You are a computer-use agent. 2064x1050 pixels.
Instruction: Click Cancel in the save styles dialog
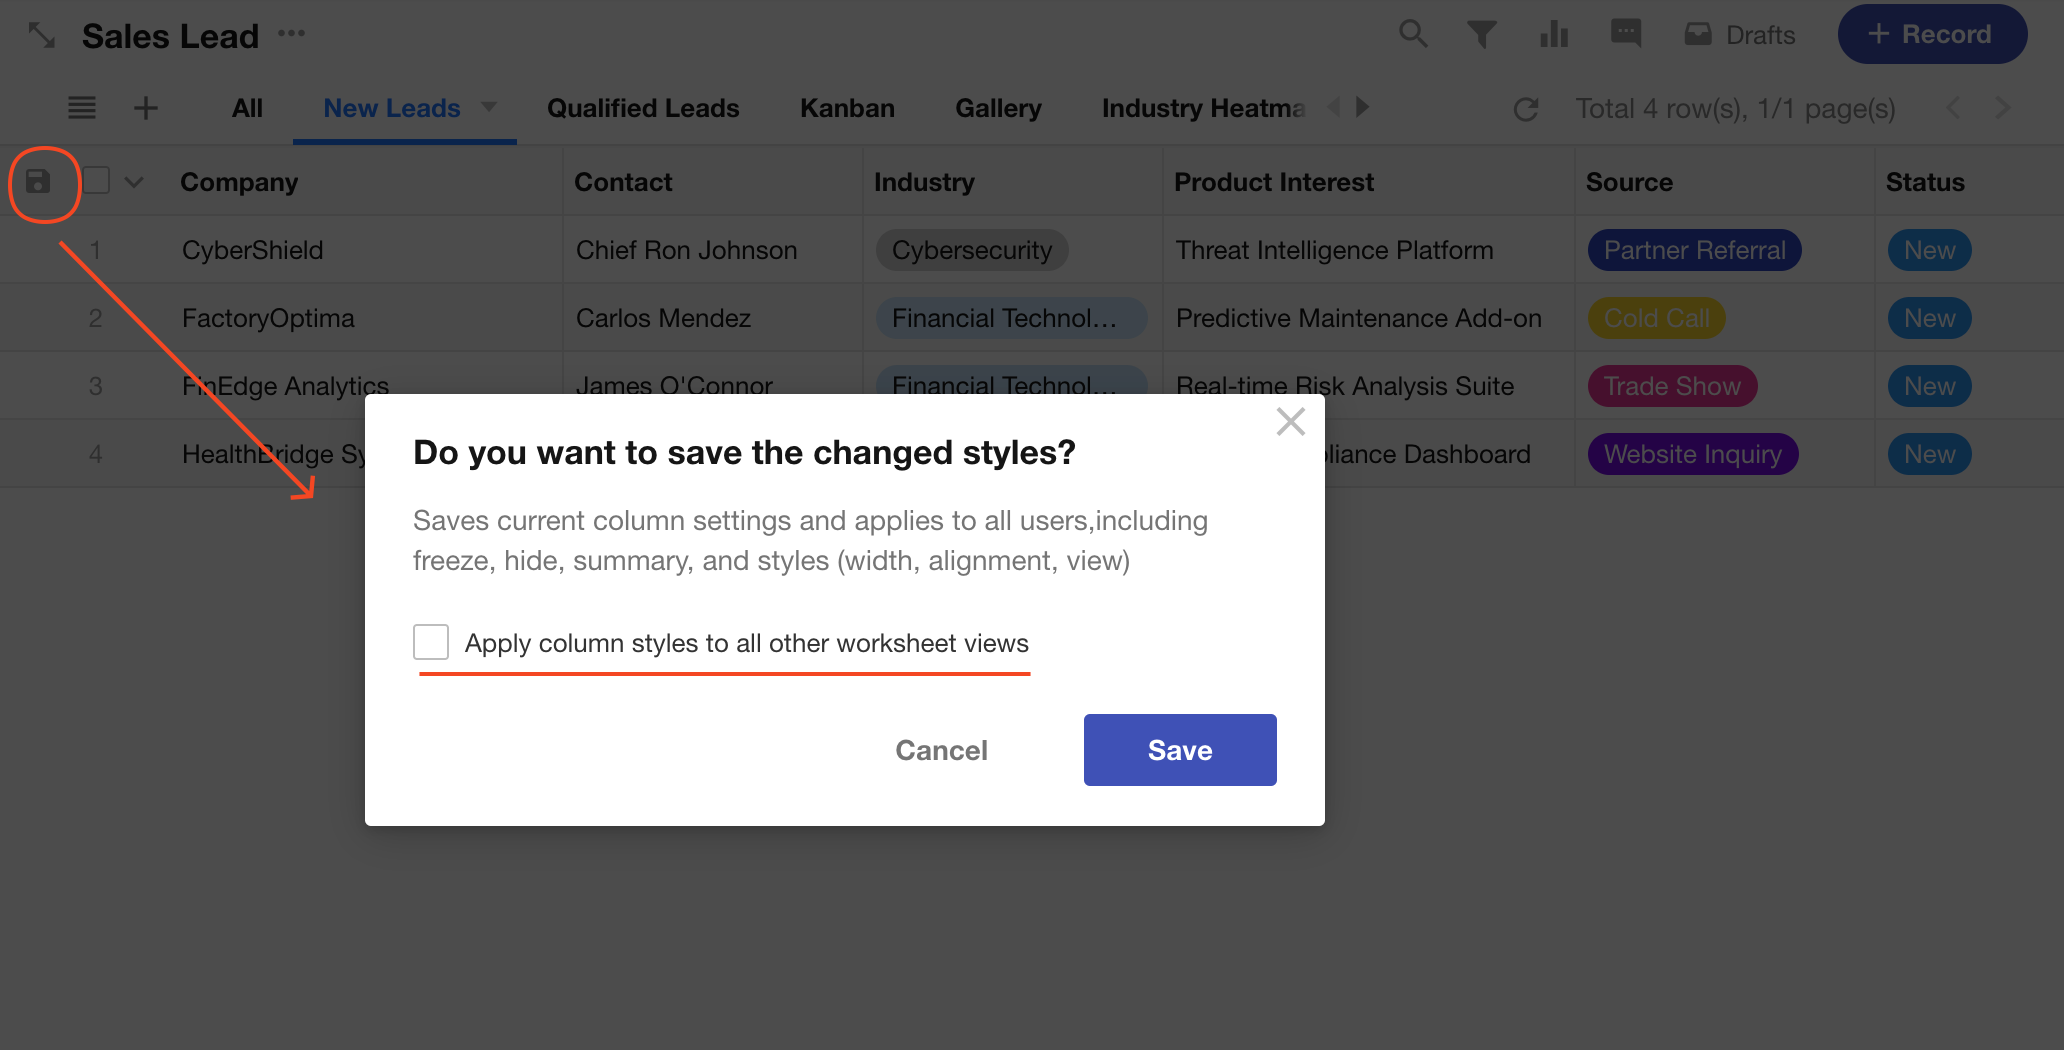coord(941,750)
